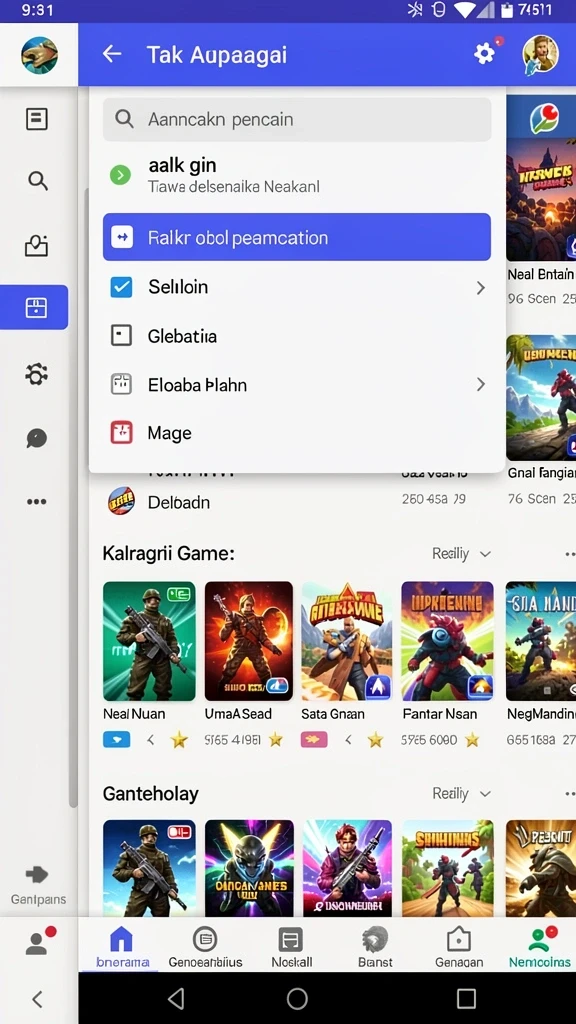Open the document list icon in sidebar
Screen dimensions: 576x1024
[37, 119]
